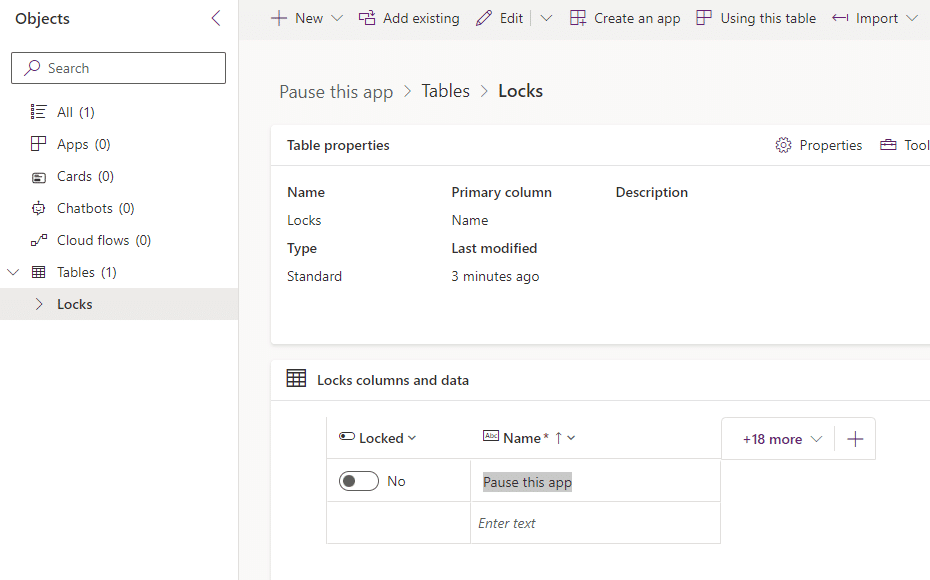Viewport: 930px width, 580px height.
Task: Open the Cards (0) category
Action: click(x=85, y=176)
